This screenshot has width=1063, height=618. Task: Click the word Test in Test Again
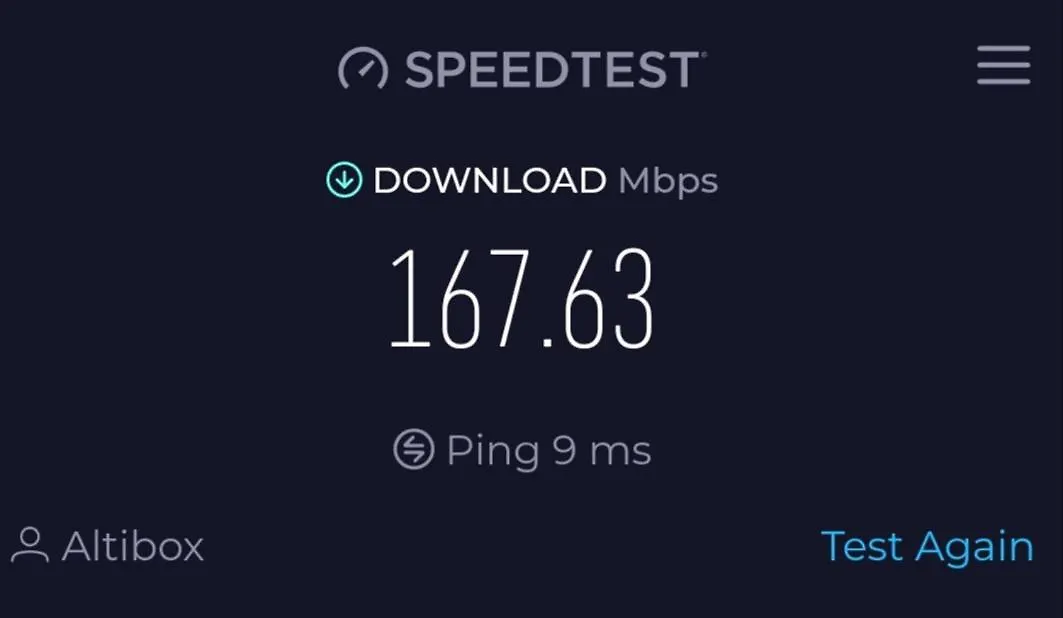pyautogui.click(x=861, y=545)
